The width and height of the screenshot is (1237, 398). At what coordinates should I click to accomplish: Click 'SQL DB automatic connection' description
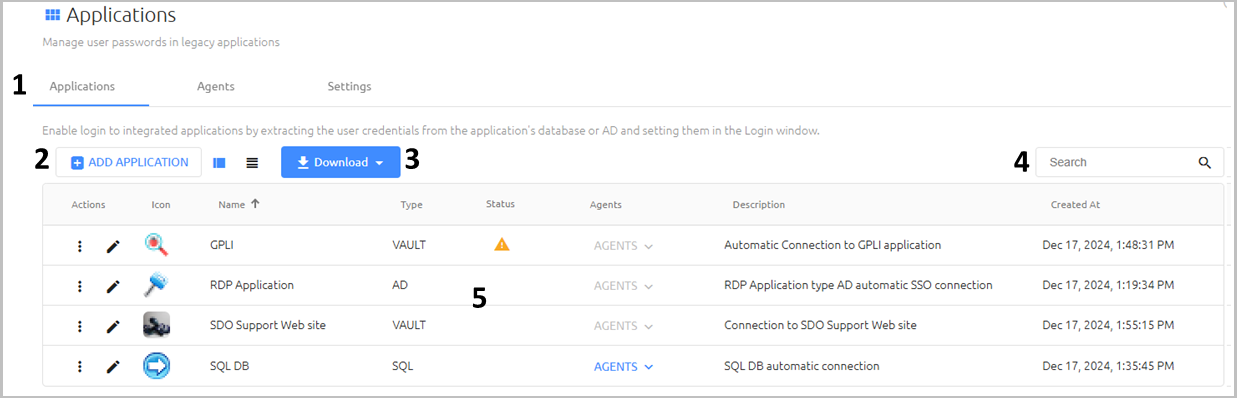(802, 366)
